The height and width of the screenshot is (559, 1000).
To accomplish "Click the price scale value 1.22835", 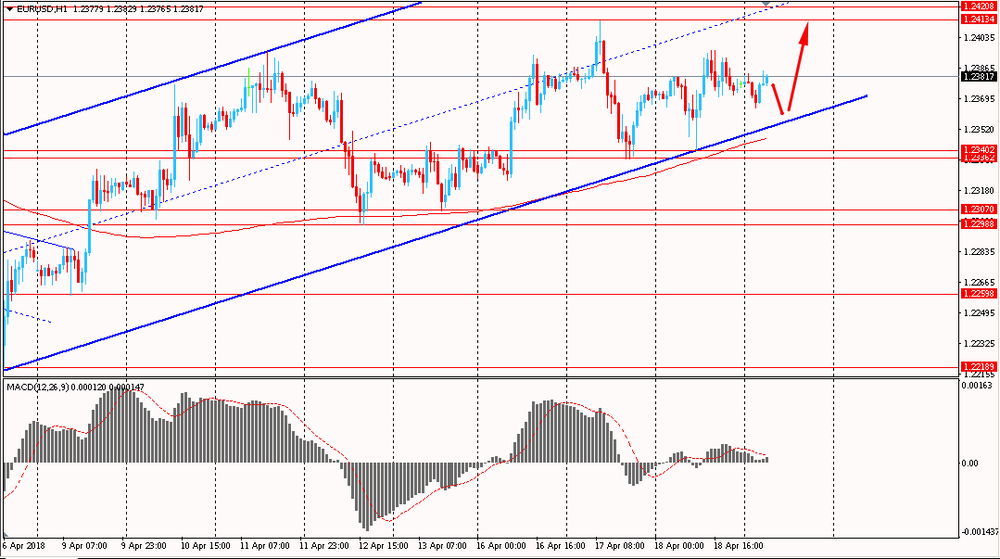I will (x=978, y=252).
